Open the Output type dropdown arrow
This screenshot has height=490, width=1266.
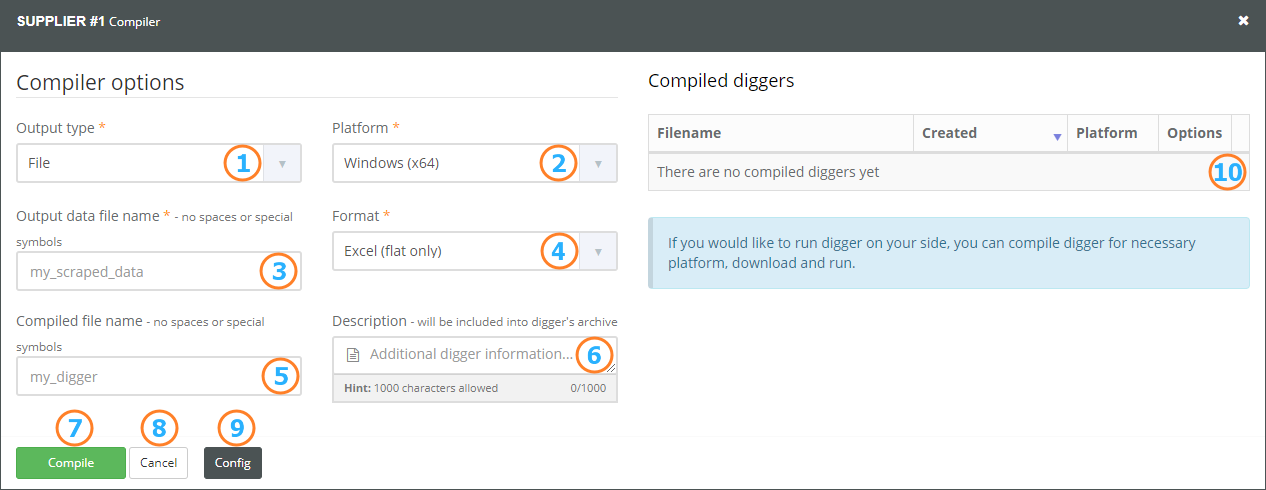282,163
